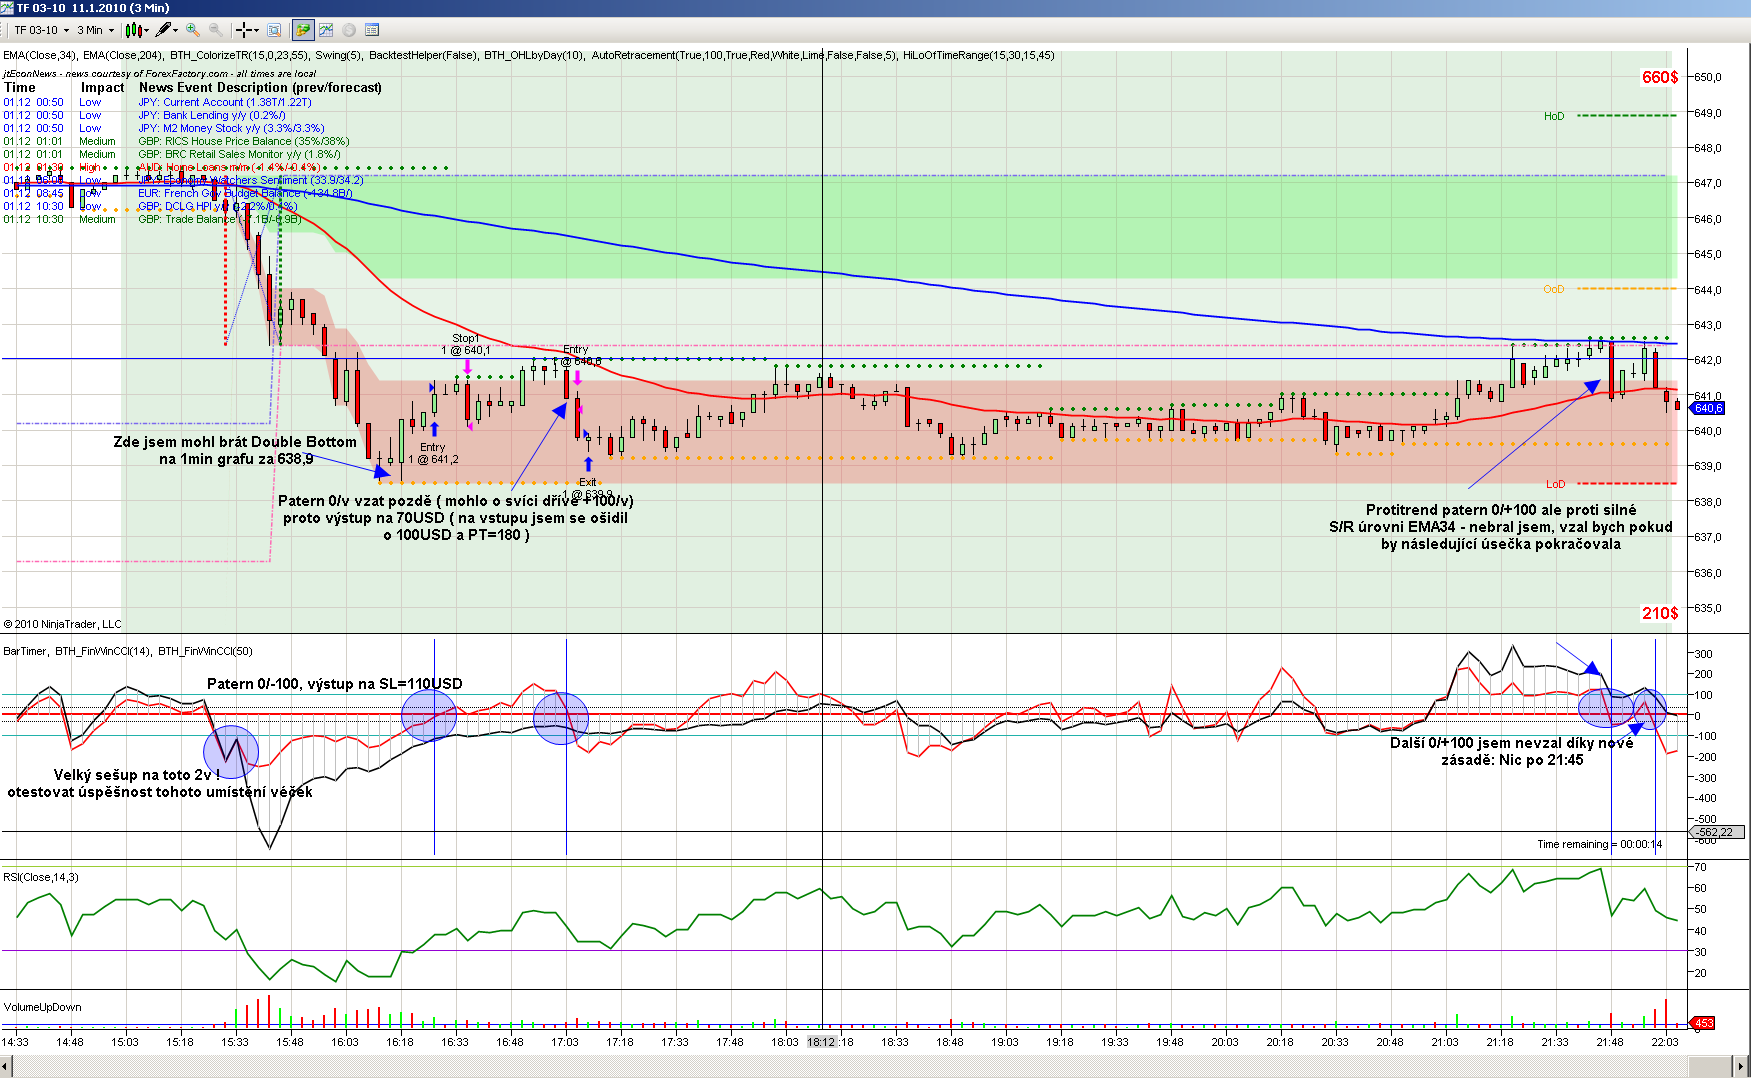
Task: Select the OoD level label
Action: [1553, 289]
